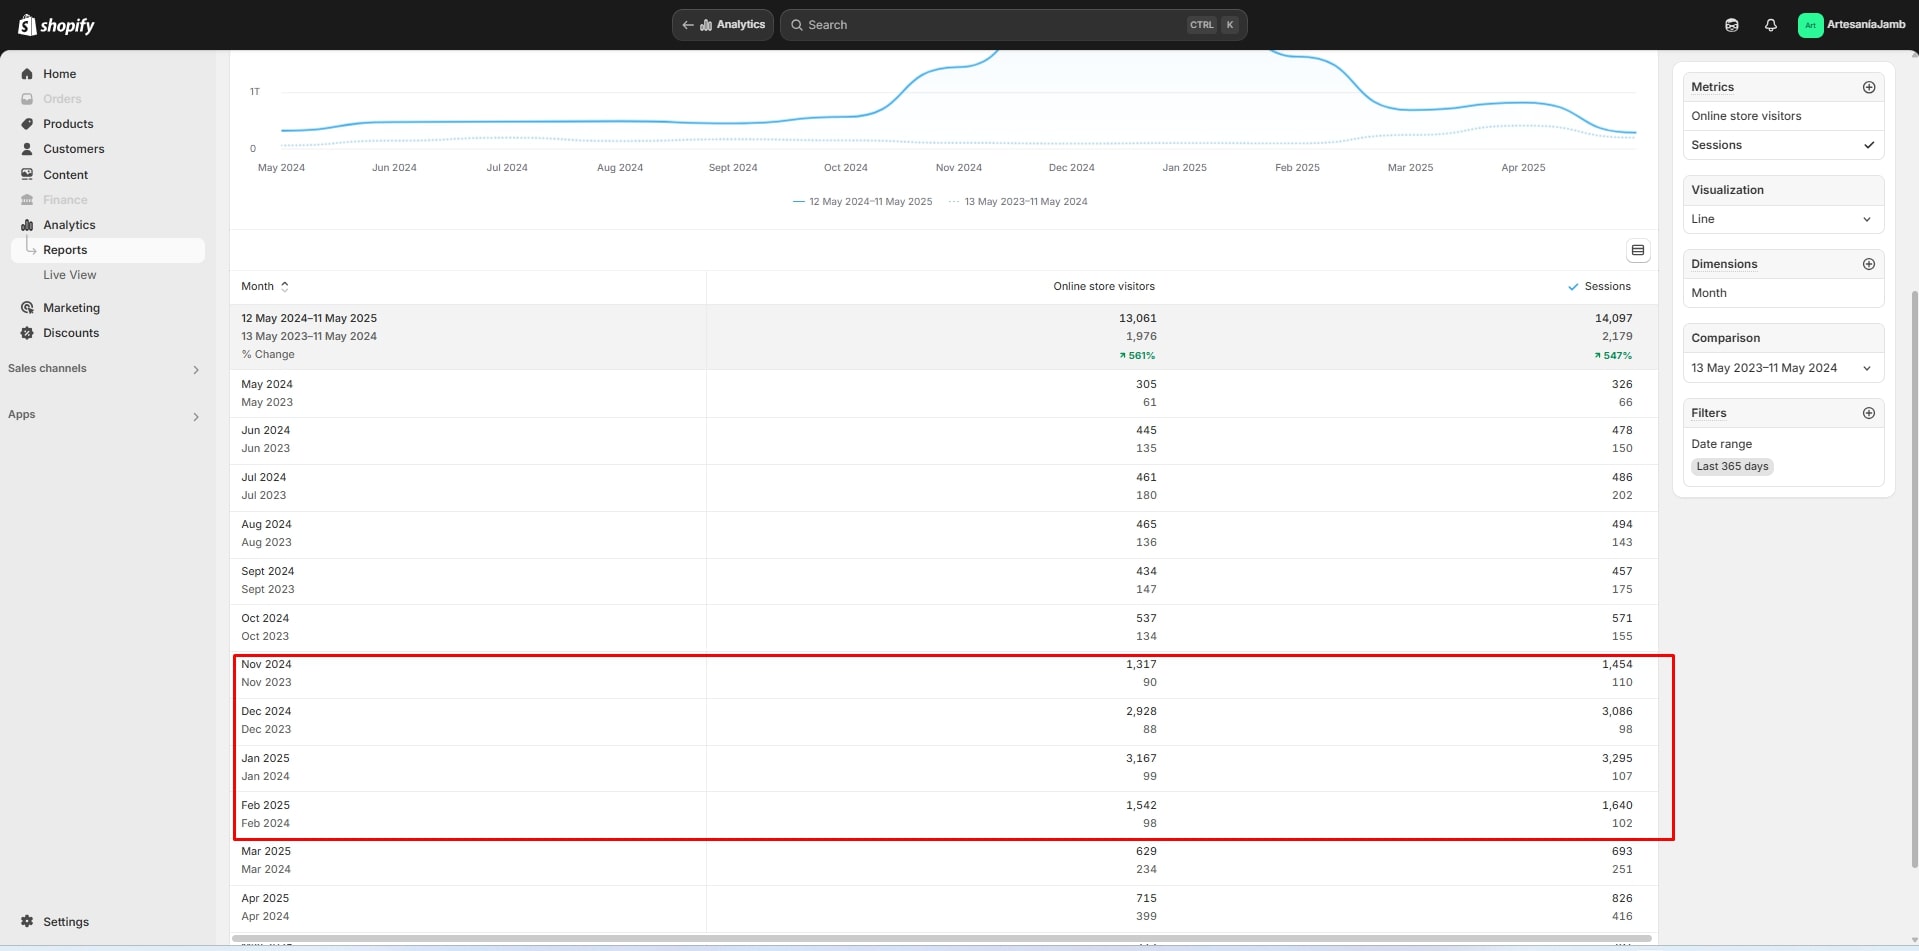This screenshot has height=951, width=1919.
Task: Open Live View under Analytics
Action: (x=70, y=275)
